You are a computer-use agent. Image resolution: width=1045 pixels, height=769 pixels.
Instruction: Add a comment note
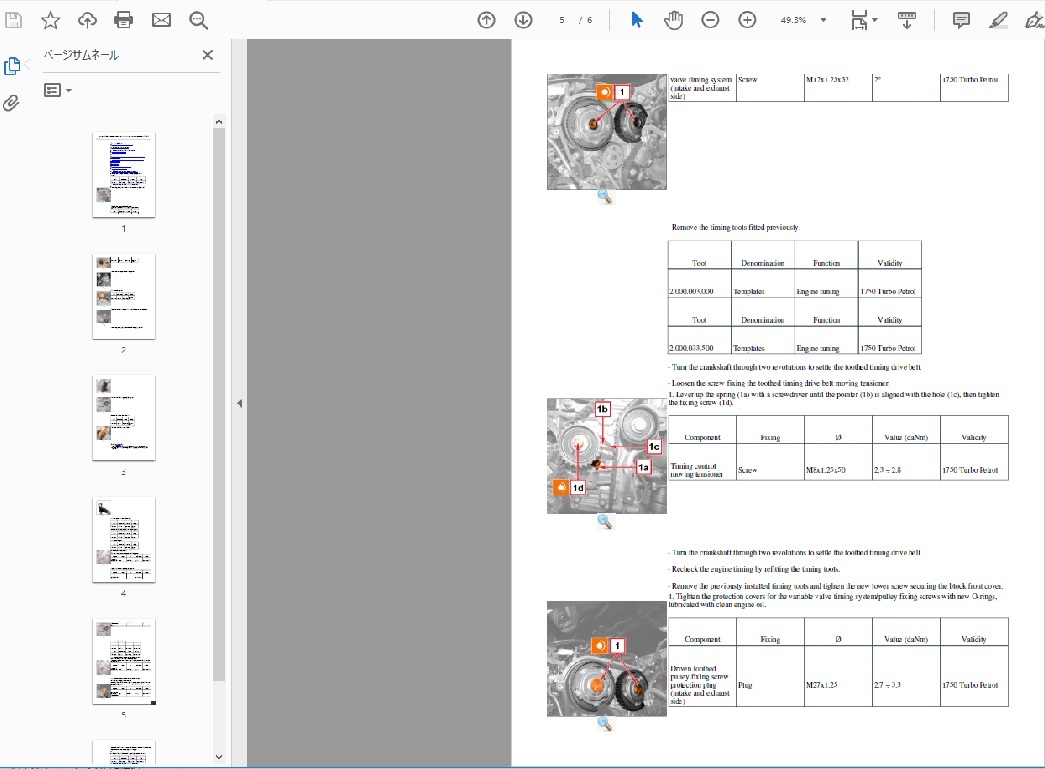[x=961, y=20]
